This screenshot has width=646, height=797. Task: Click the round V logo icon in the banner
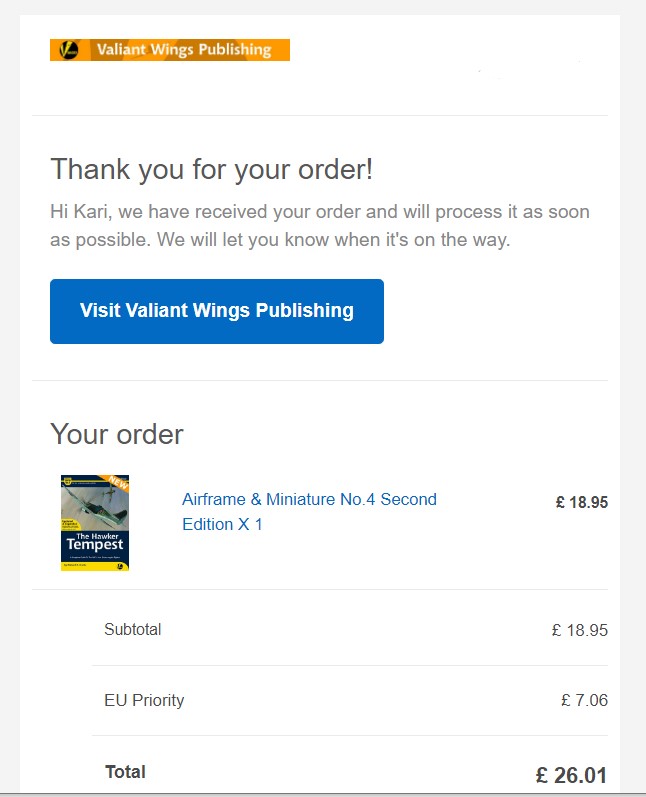tap(69, 50)
